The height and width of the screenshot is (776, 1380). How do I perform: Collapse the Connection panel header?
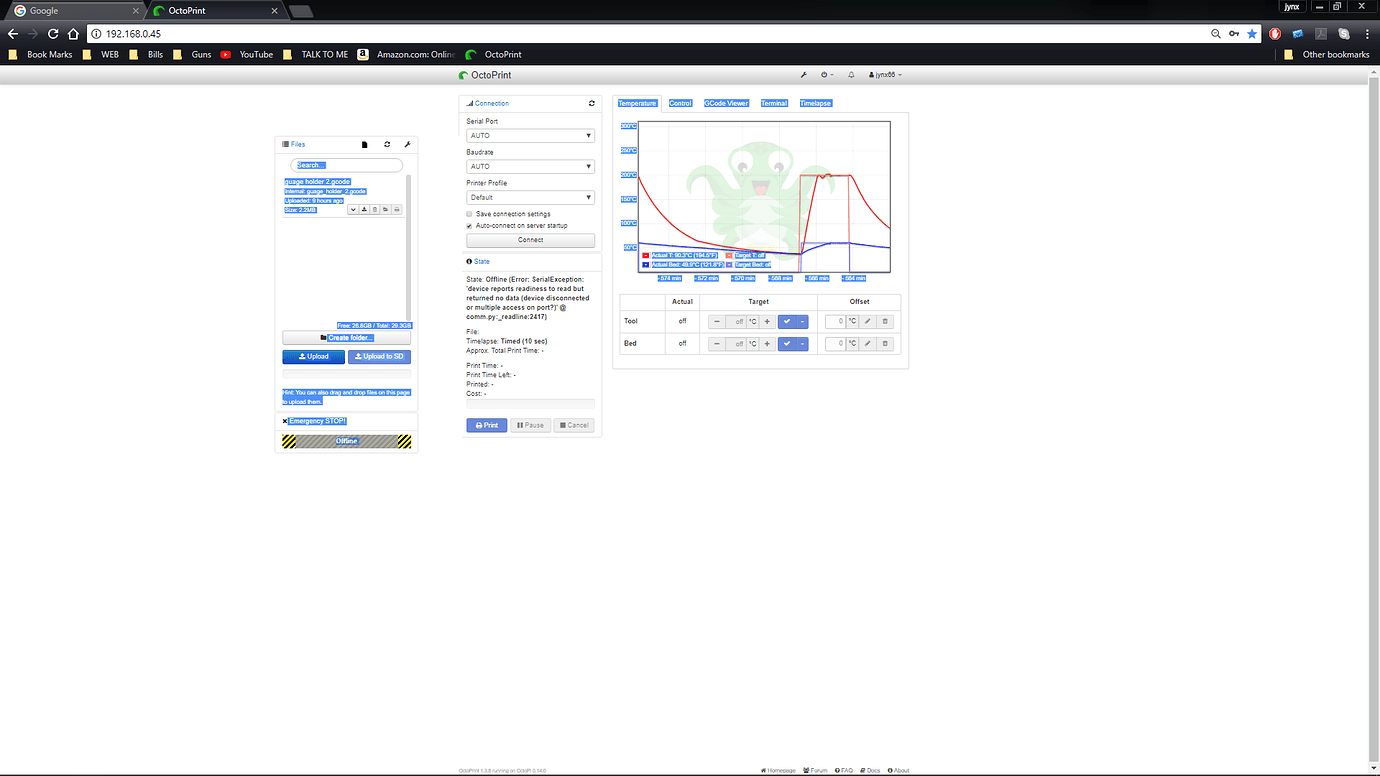pyautogui.click(x=488, y=103)
